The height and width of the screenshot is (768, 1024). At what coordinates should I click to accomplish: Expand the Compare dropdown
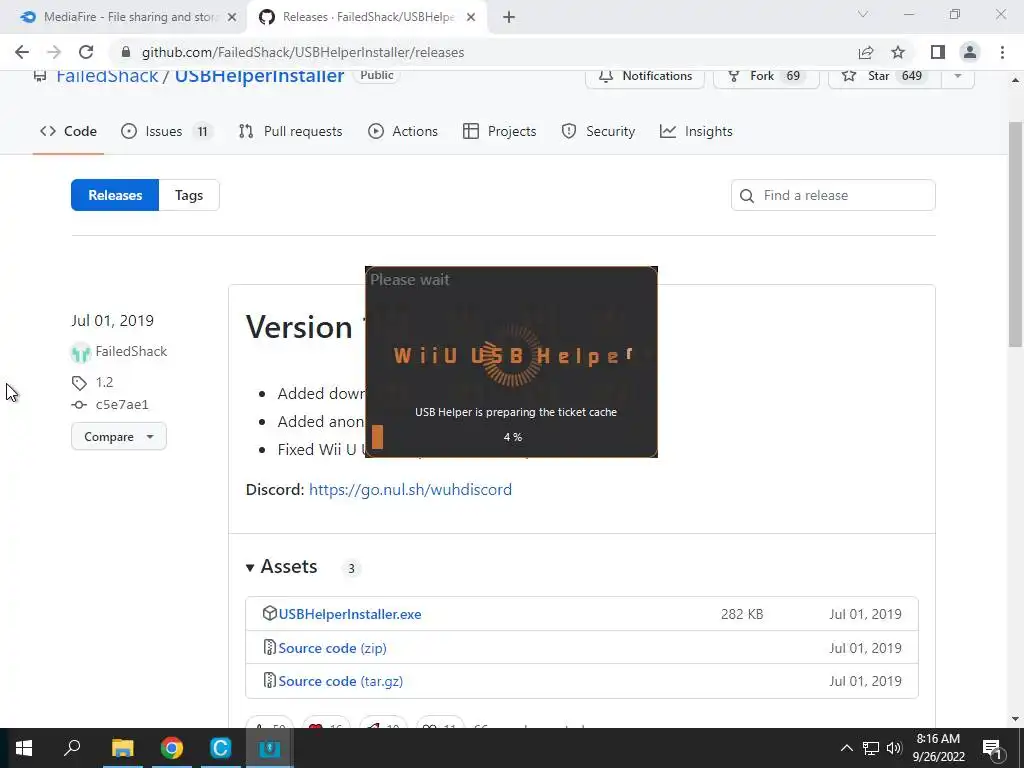point(119,436)
